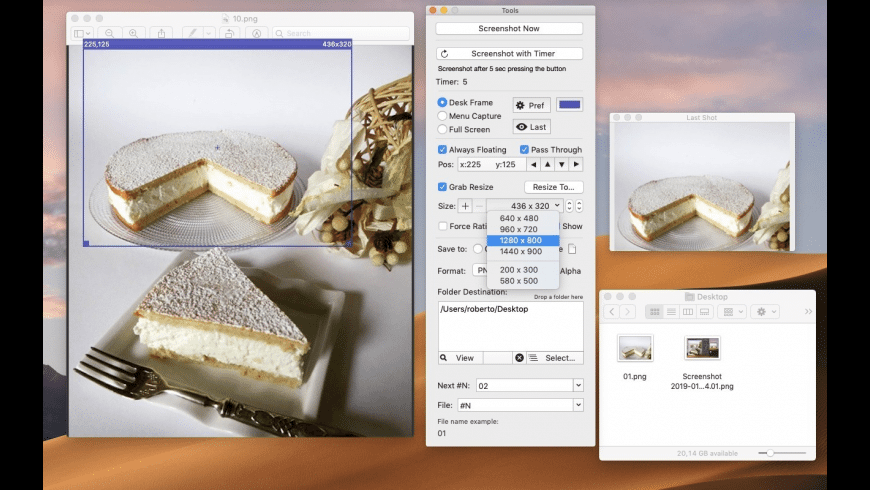Click the share icon in Preview toolbar
The image size is (870, 490).
point(162,33)
